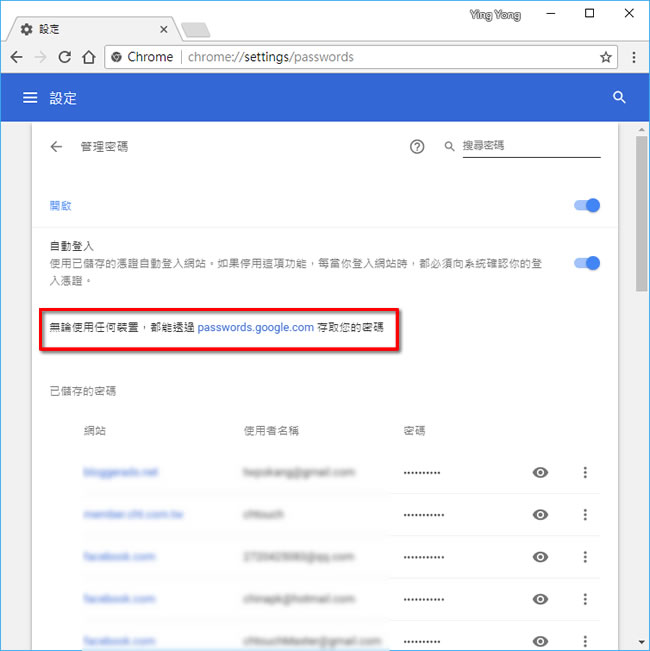The width and height of the screenshot is (650, 651).
Task: Maximize the Chrome window
Action: (589, 14)
